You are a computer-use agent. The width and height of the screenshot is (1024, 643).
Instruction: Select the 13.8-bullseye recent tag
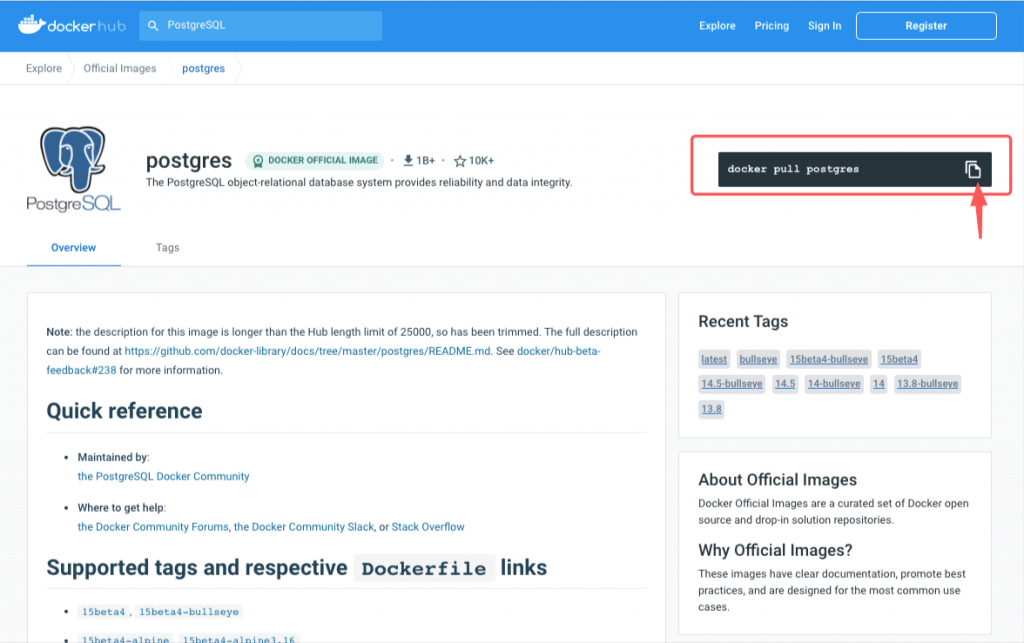[927, 384]
